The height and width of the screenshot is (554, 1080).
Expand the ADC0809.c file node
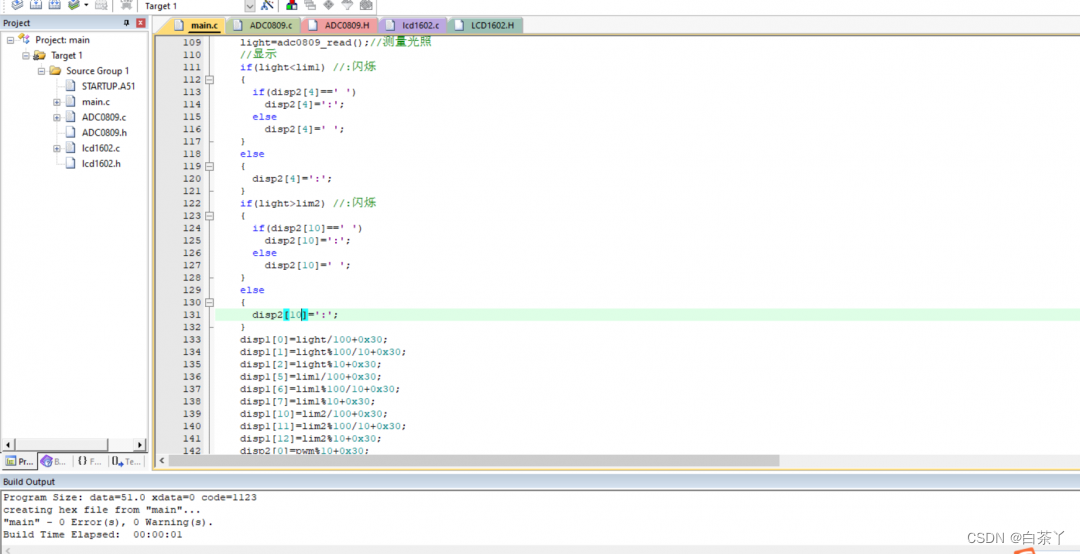coord(56,117)
